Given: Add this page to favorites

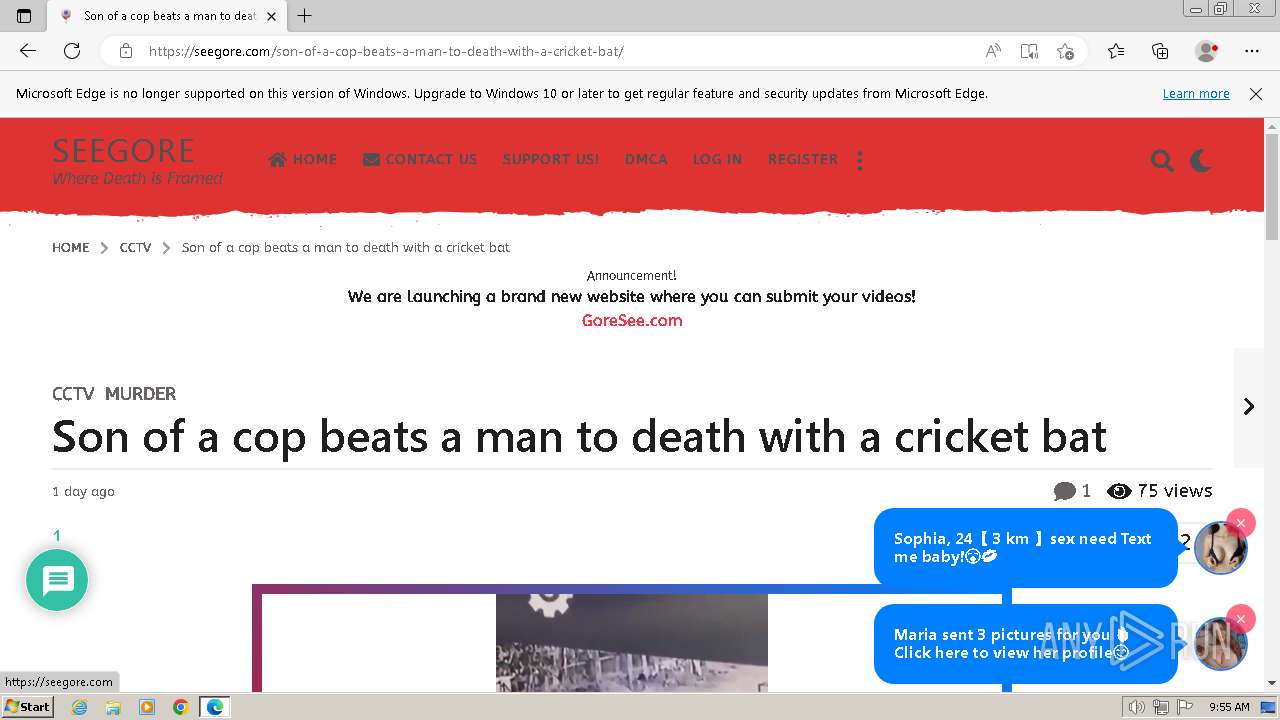Looking at the screenshot, I should click(x=1065, y=51).
